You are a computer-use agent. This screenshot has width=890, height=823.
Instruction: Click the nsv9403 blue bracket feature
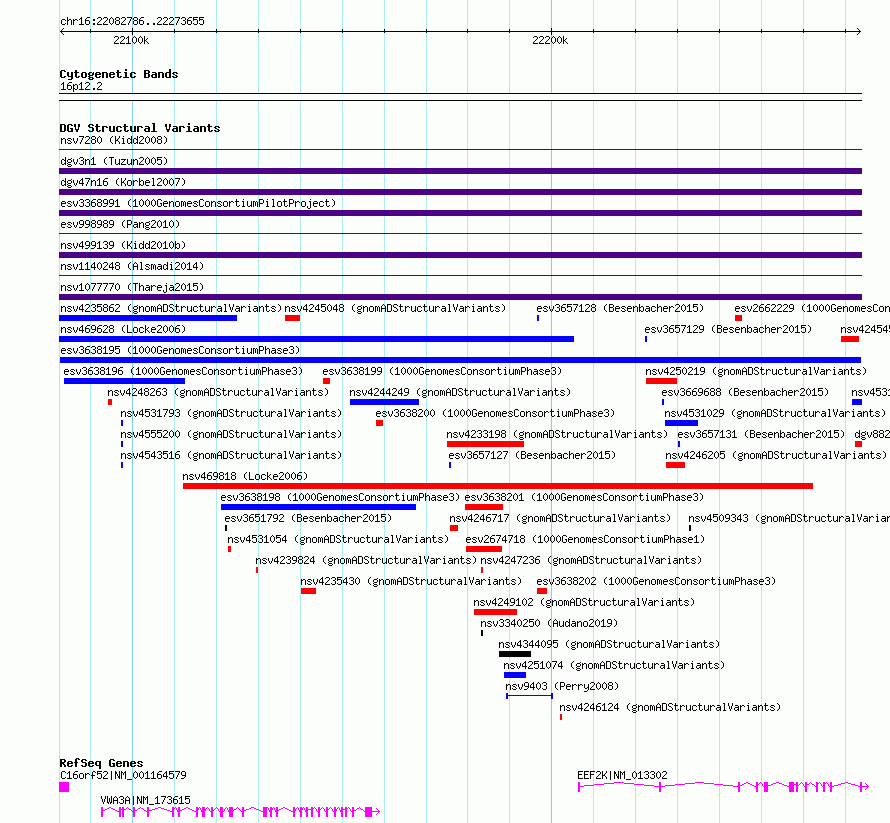click(530, 696)
